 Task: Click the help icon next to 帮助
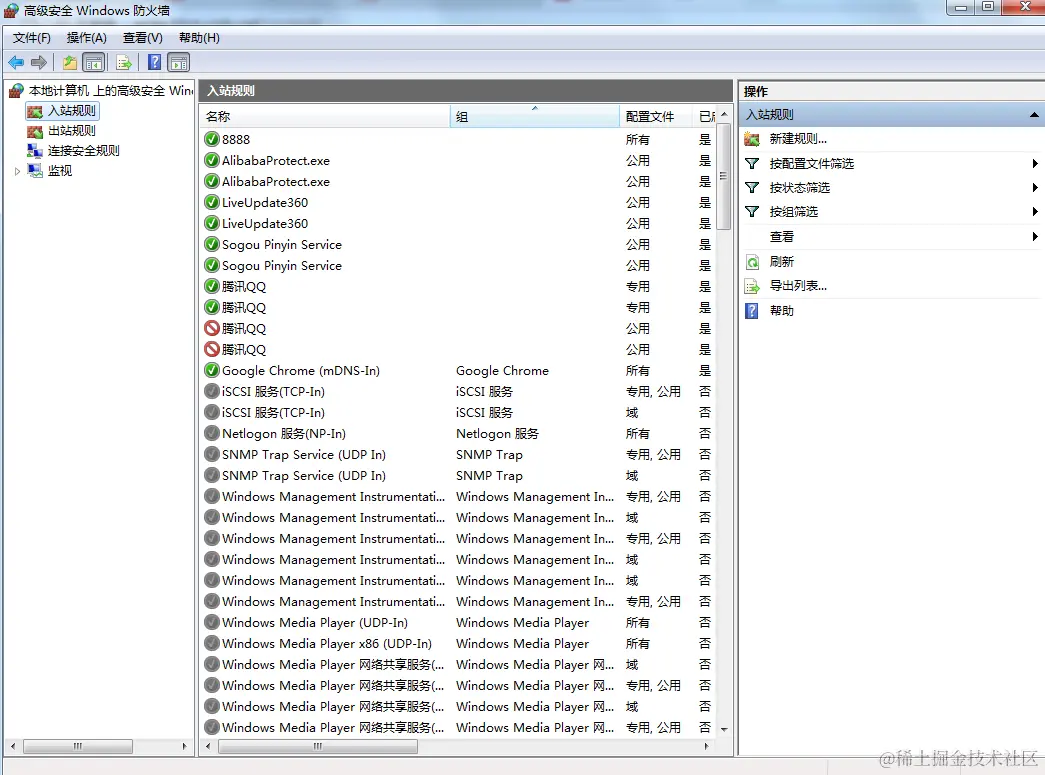point(752,311)
